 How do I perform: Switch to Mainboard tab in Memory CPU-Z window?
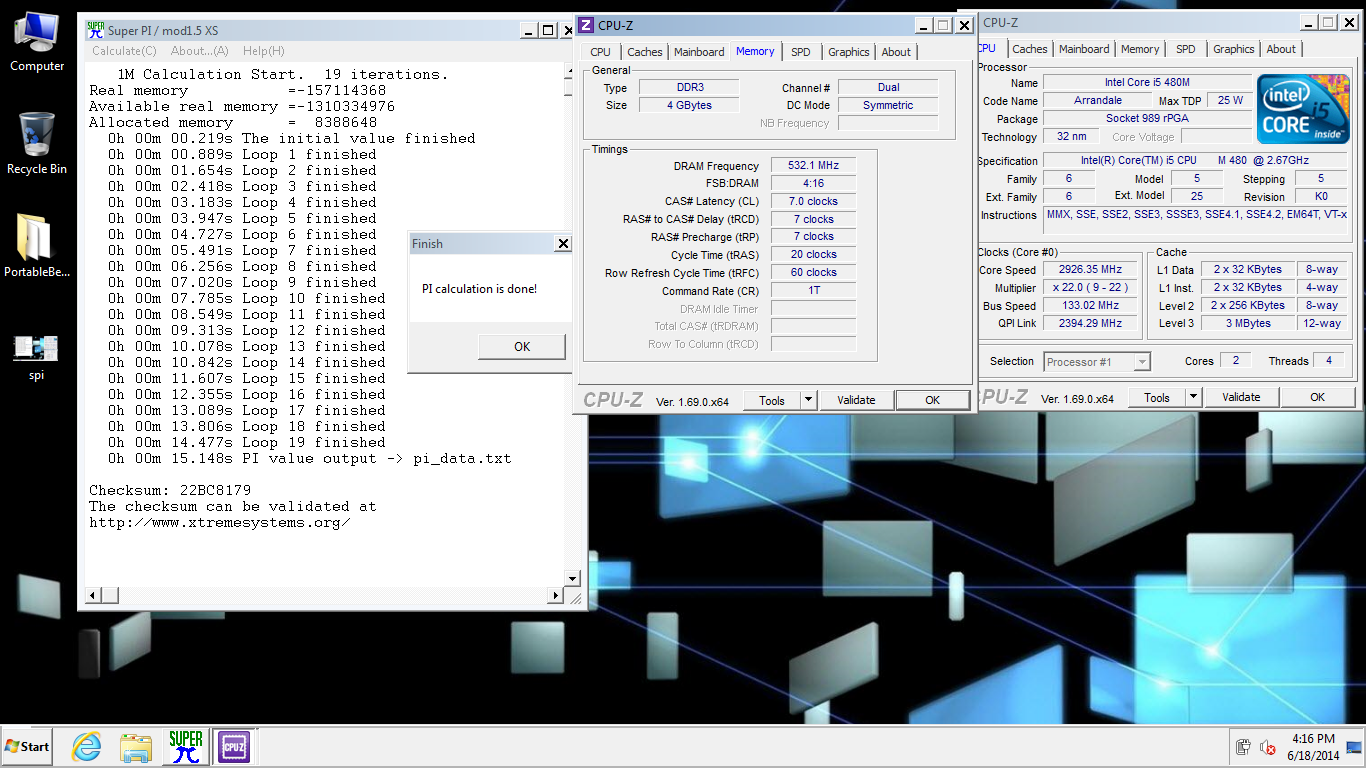(699, 52)
